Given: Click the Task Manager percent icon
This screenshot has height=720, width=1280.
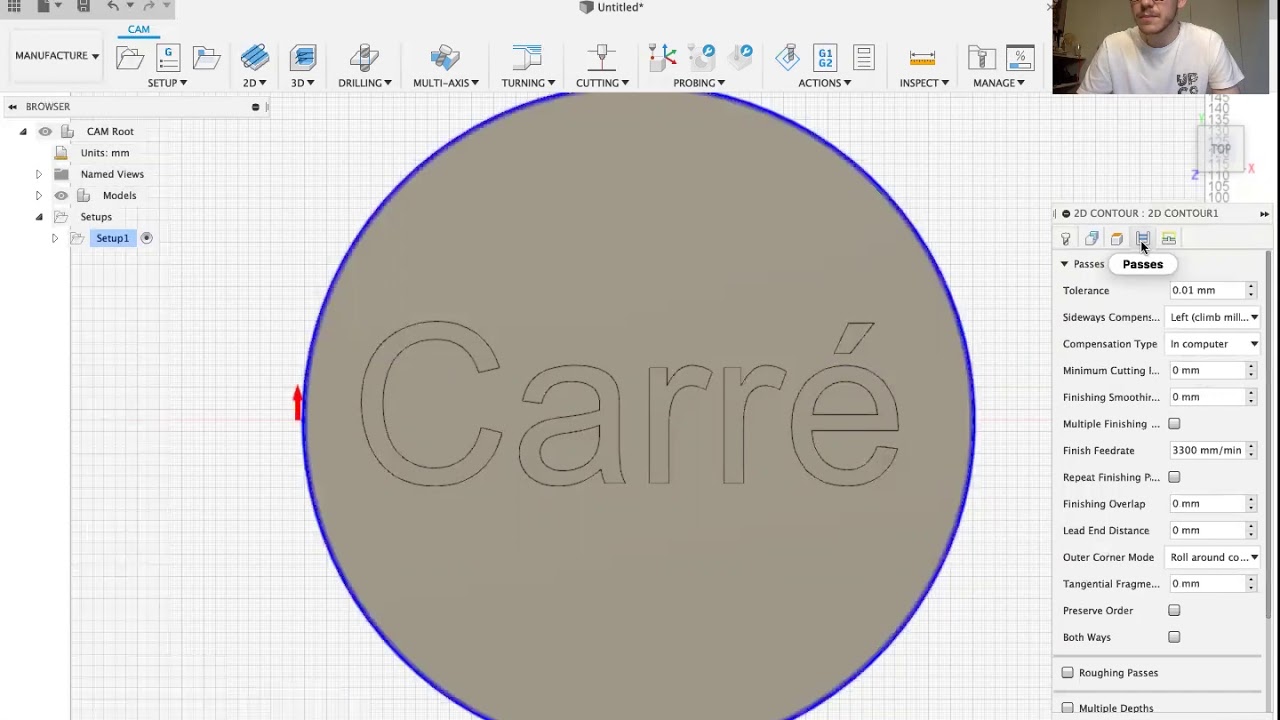Looking at the screenshot, I should click(x=1019, y=57).
